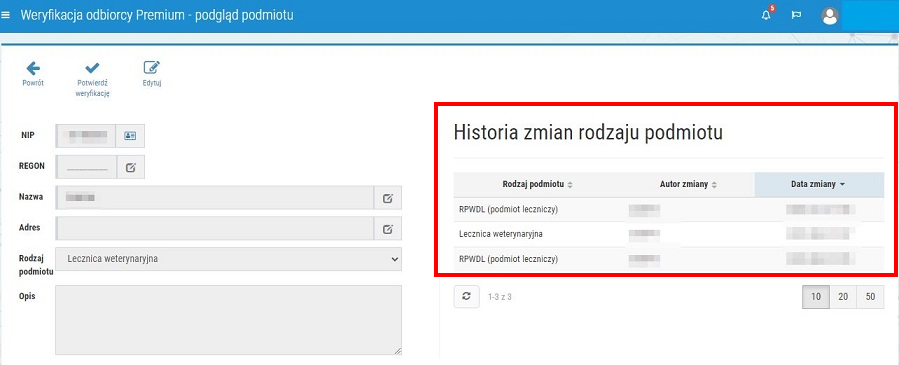Screen dimensions: 899x365
Task: Show 50 rows per page
Action: tap(870, 297)
